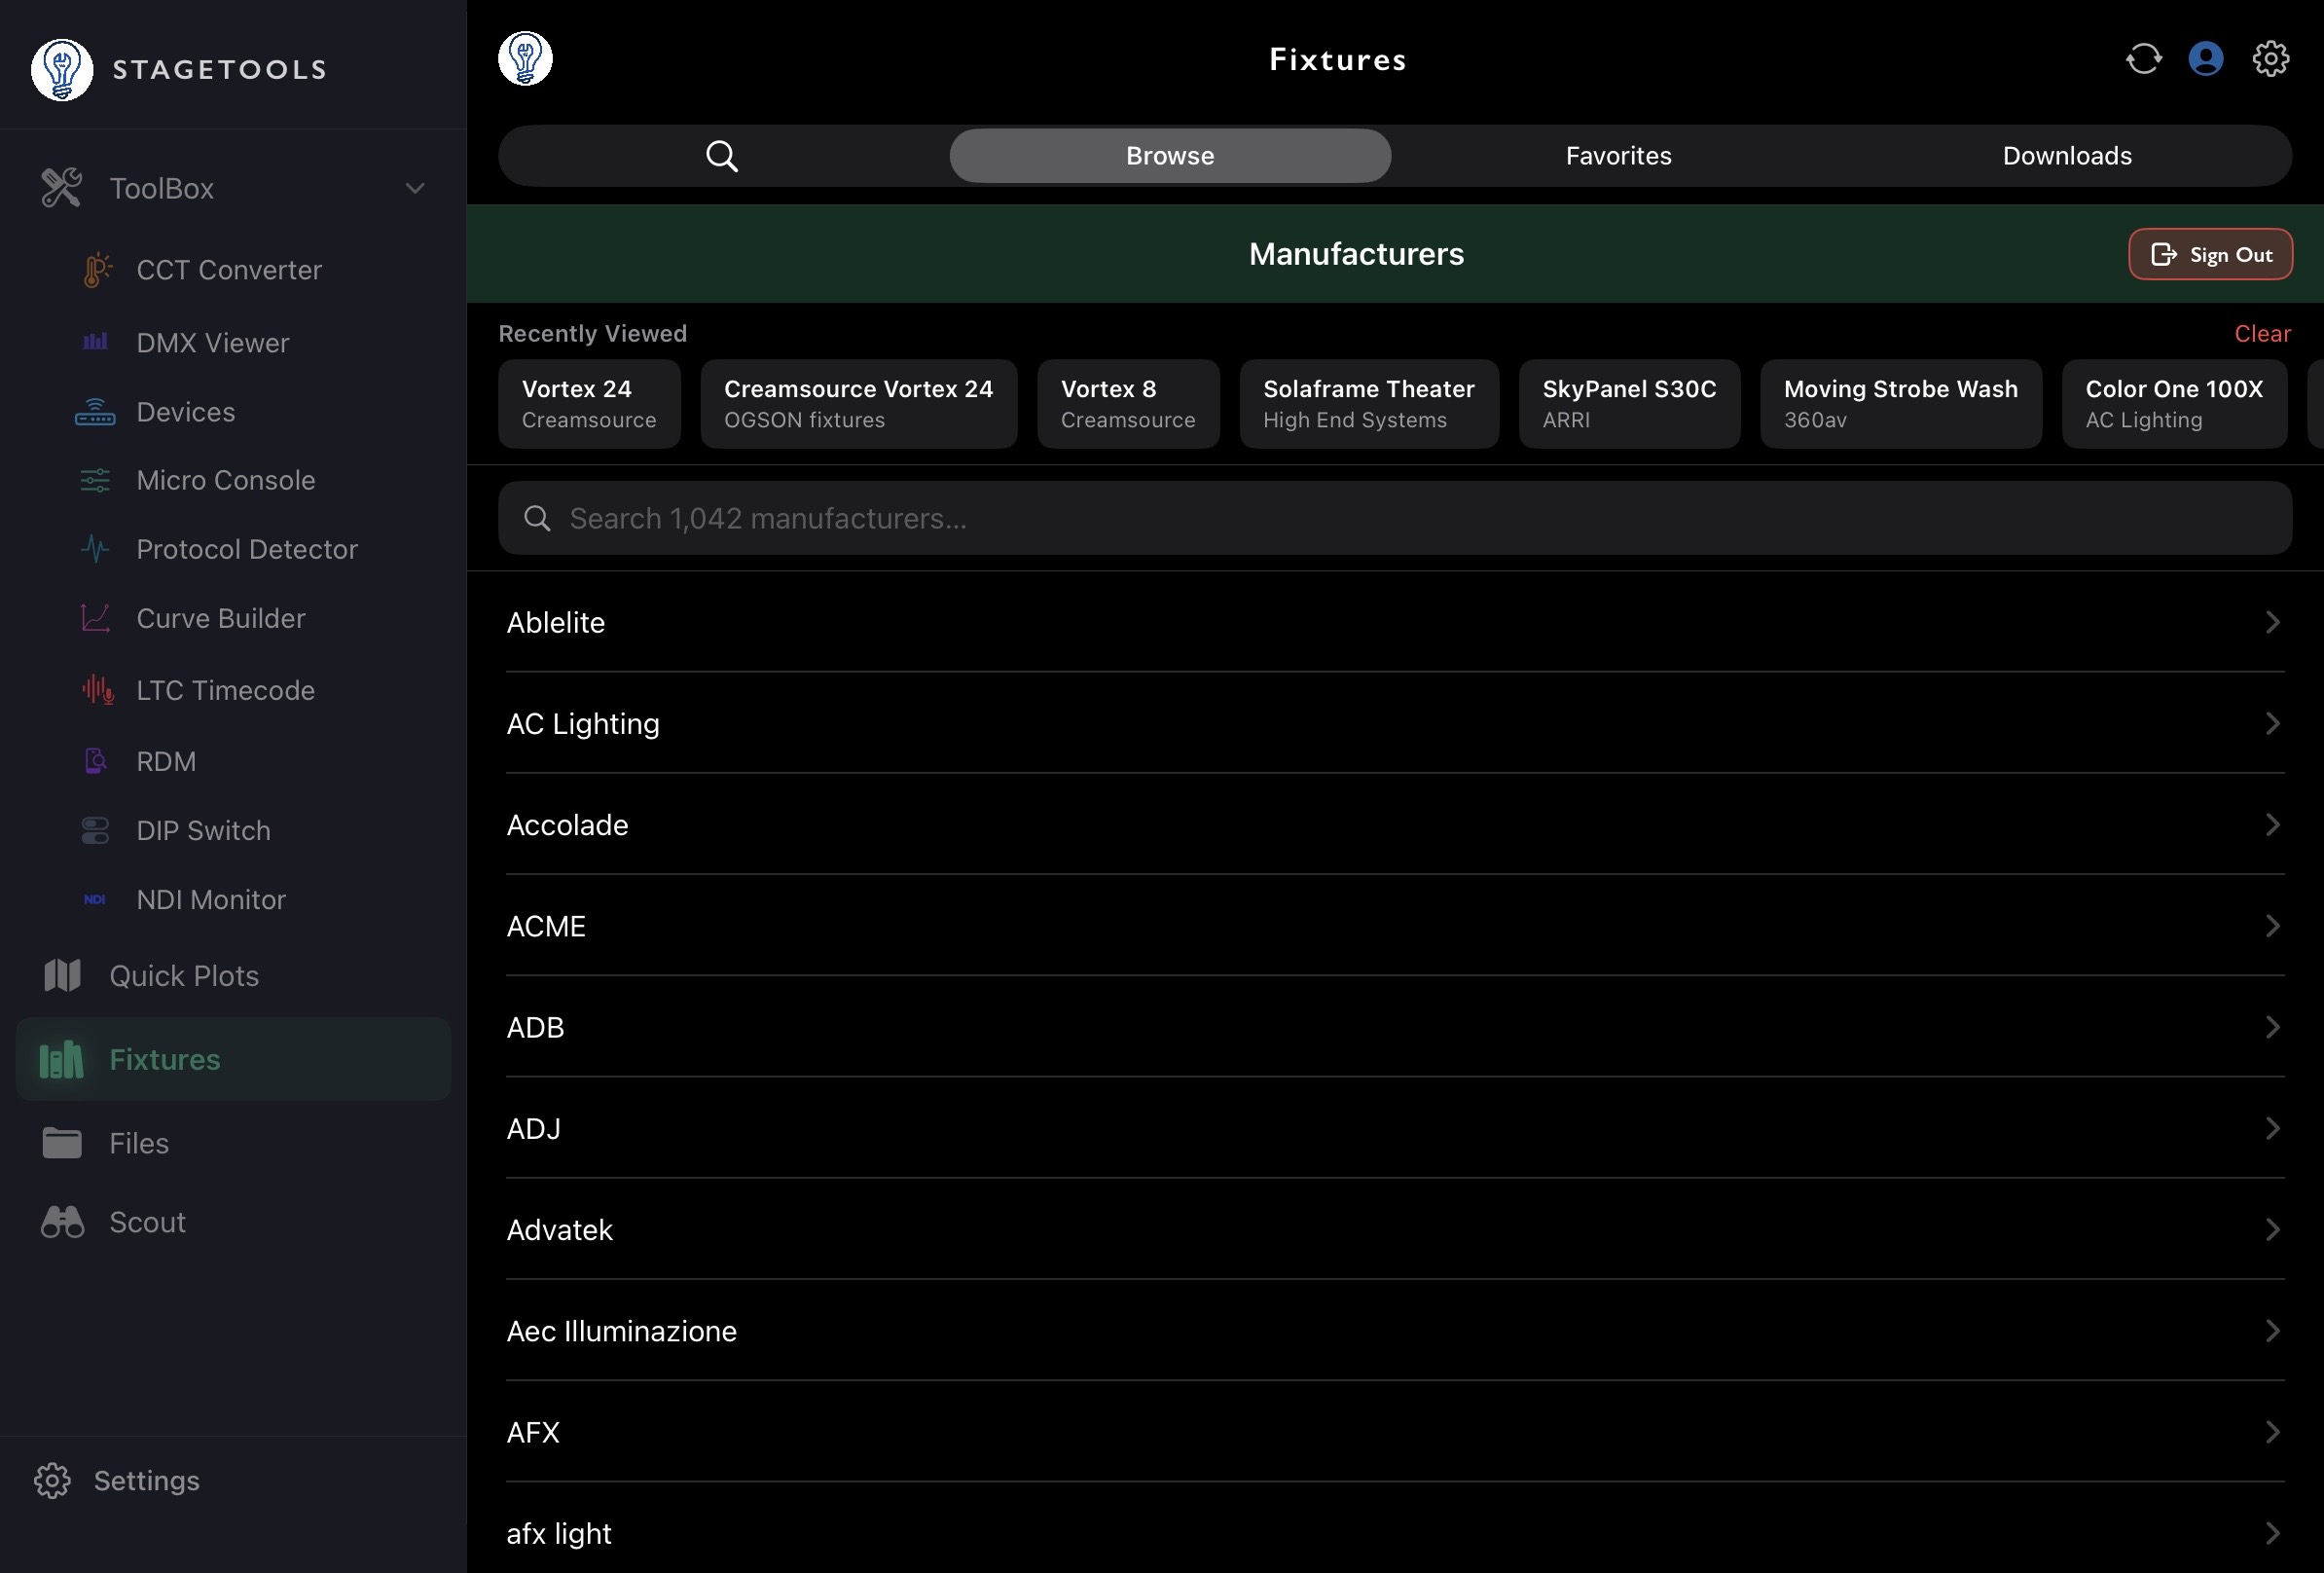Expand the Accolade row chevron

[2272, 824]
